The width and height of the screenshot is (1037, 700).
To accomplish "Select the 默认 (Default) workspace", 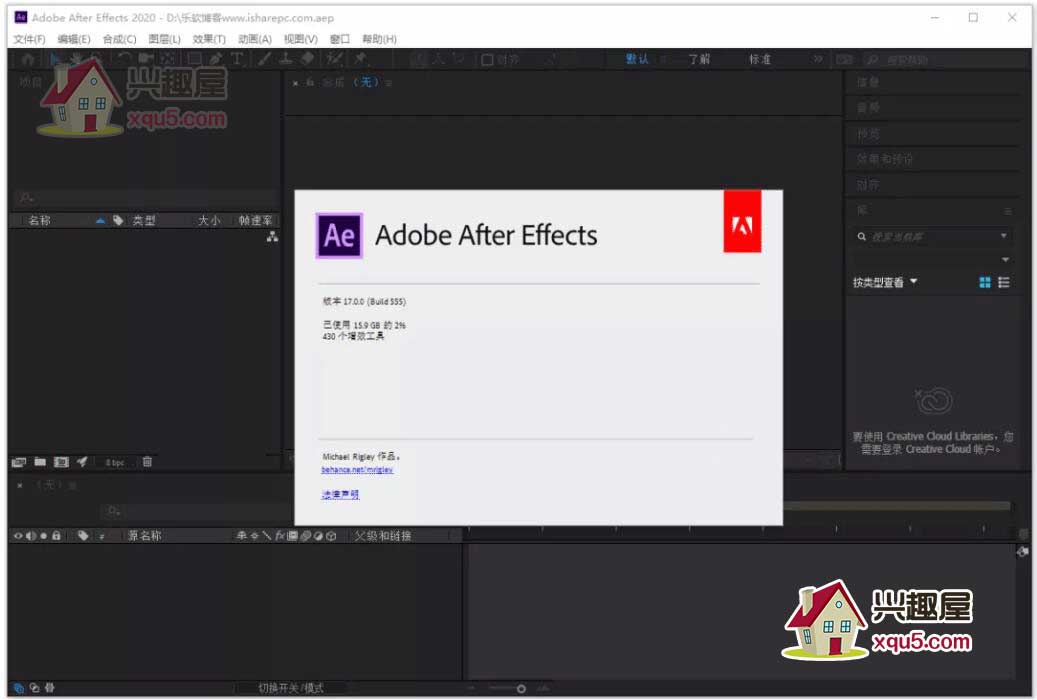I will click(x=636, y=59).
